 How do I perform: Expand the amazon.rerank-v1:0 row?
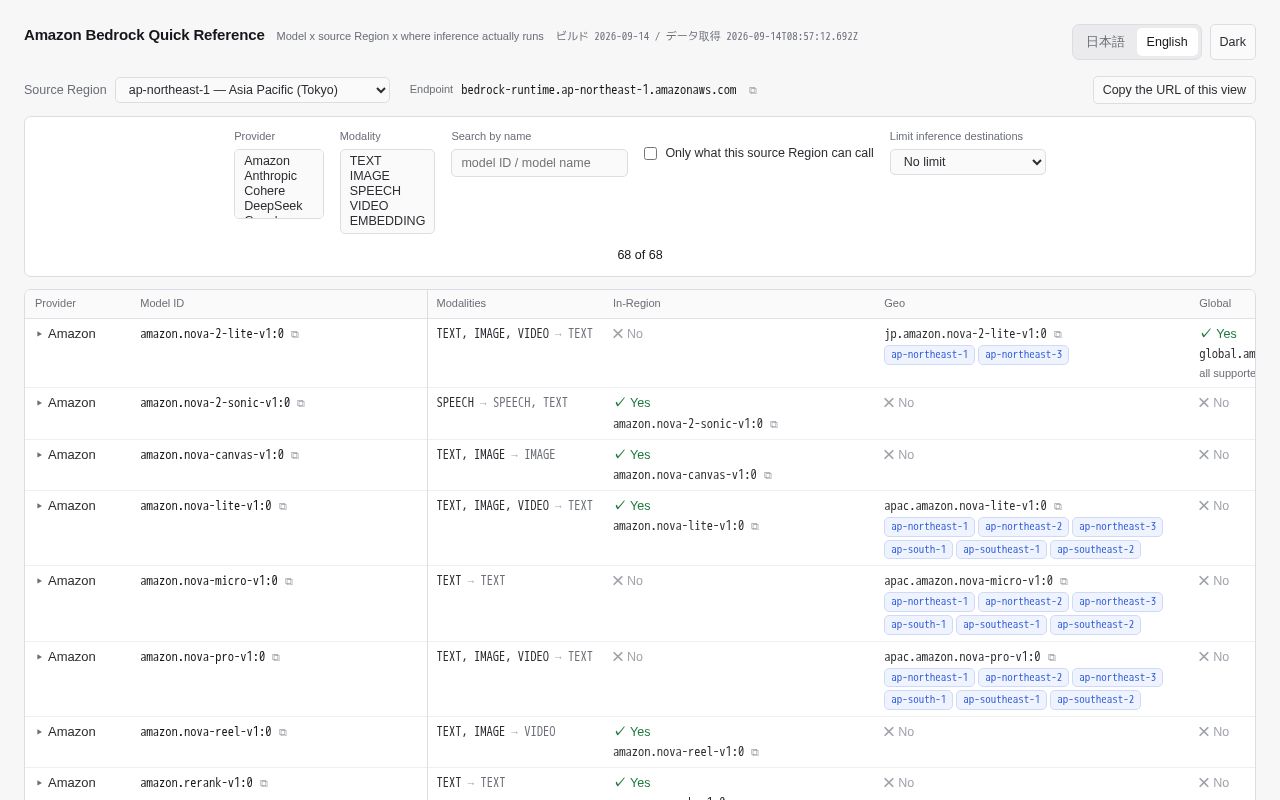pos(40,783)
